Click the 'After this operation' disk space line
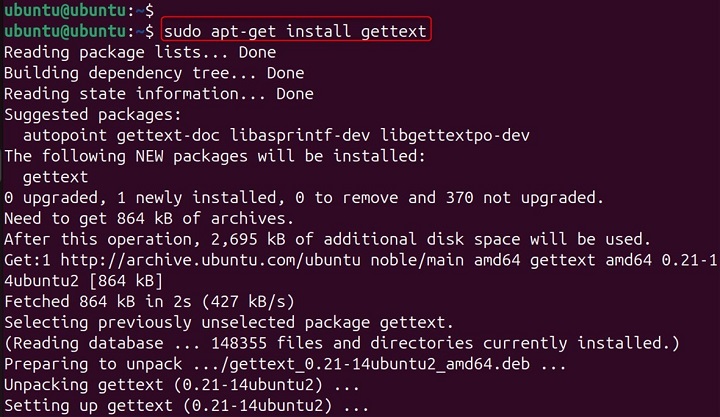 [x=327, y=240]
